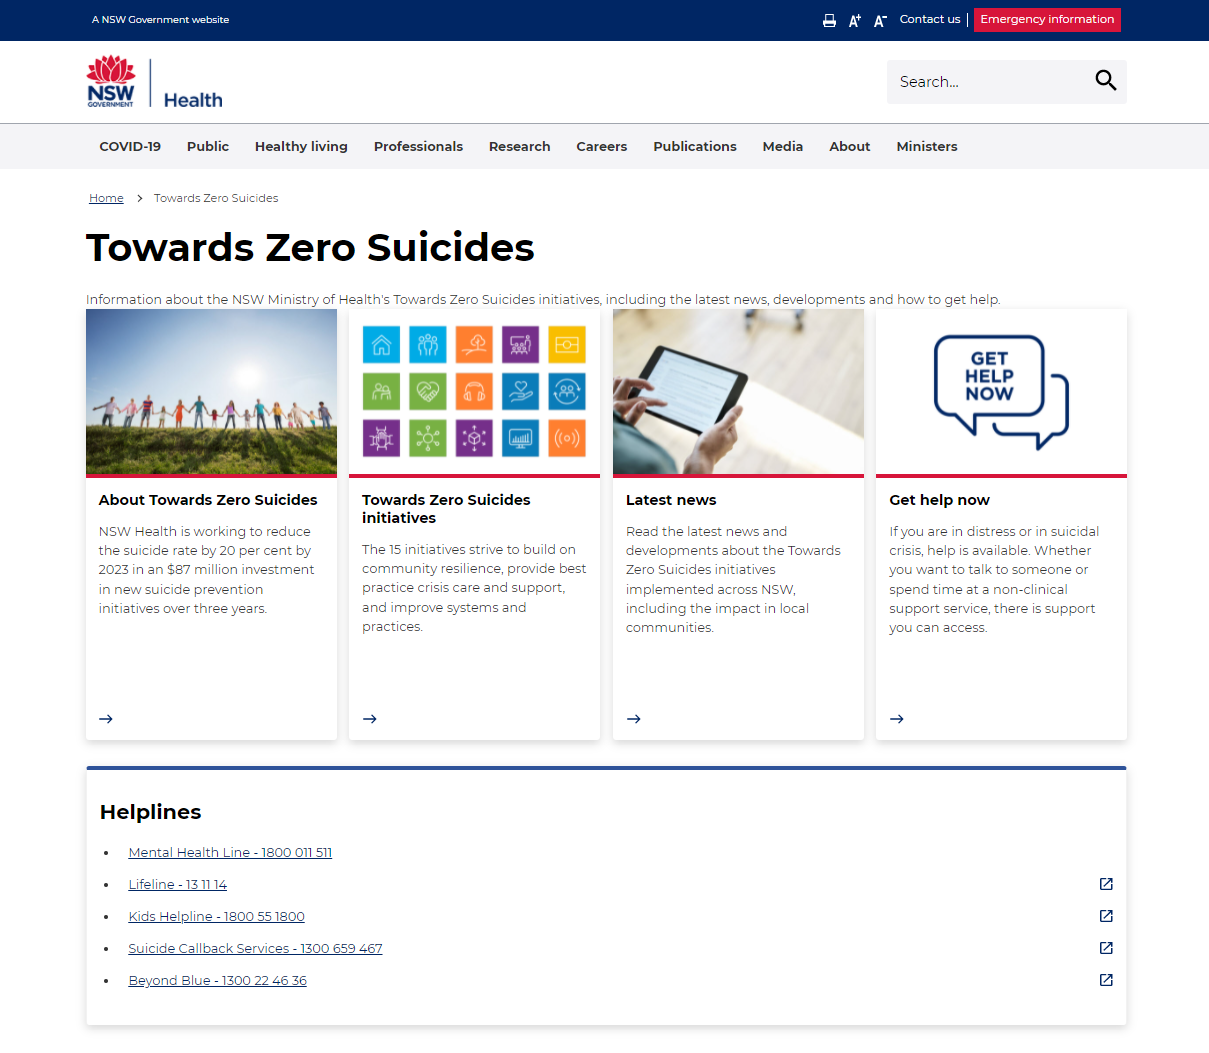Click the arrow on the initiatives card
The image size is (1209, 1053).
370,719
